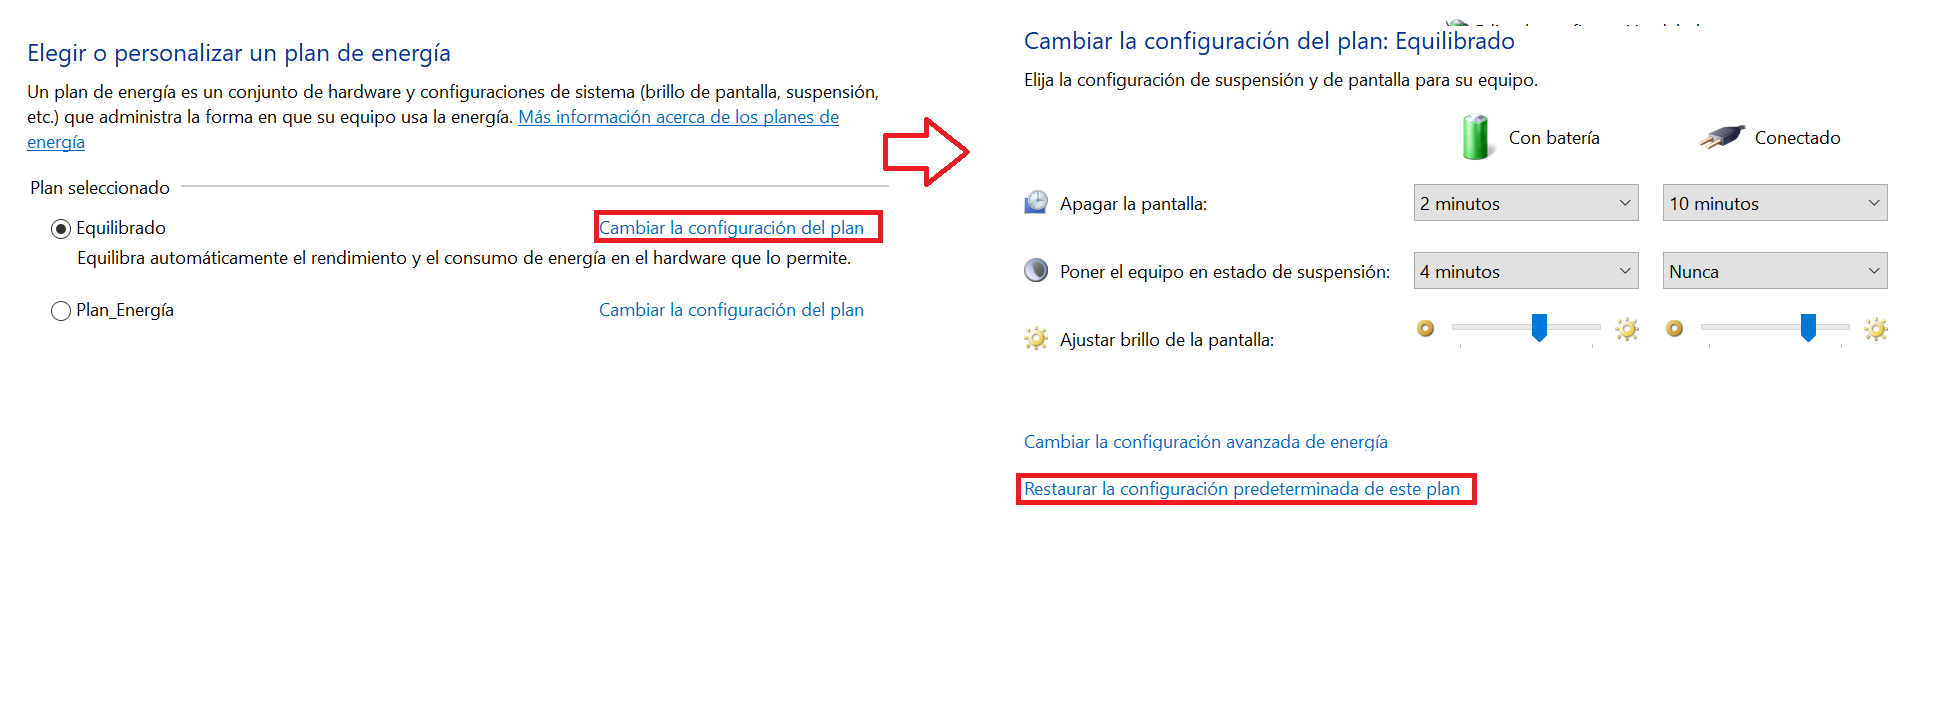Screen dimensions: 1958x721
Task: Select the Equilibrado radio button
Action: 61,229
